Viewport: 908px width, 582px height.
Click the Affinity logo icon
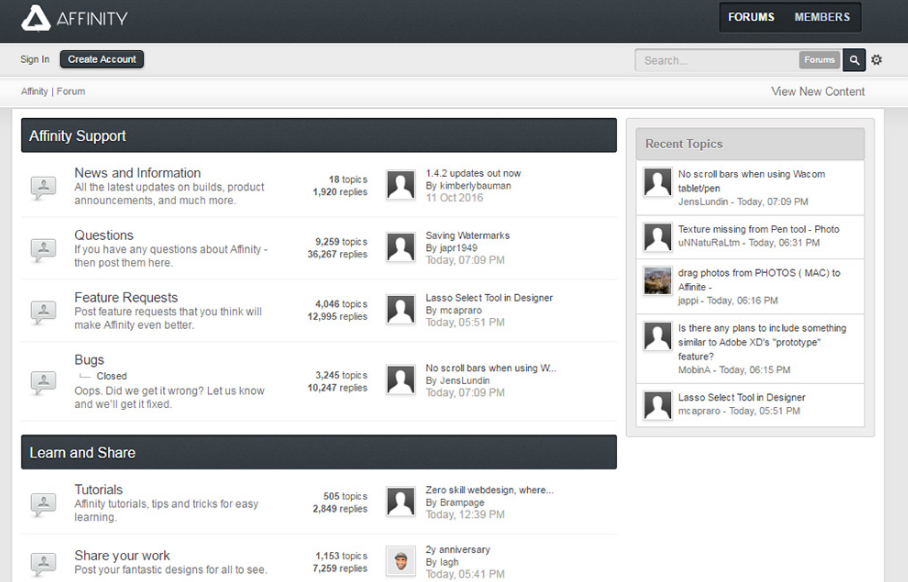[36, 18]
